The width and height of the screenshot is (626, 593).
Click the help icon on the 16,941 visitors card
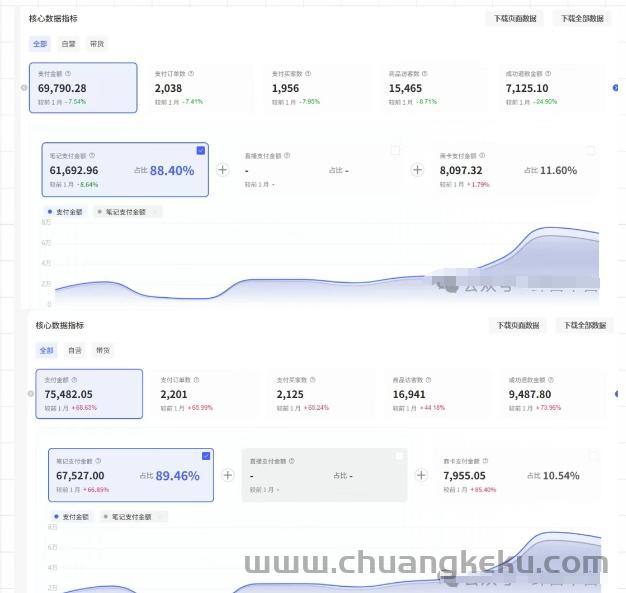(x=432, y=380)
